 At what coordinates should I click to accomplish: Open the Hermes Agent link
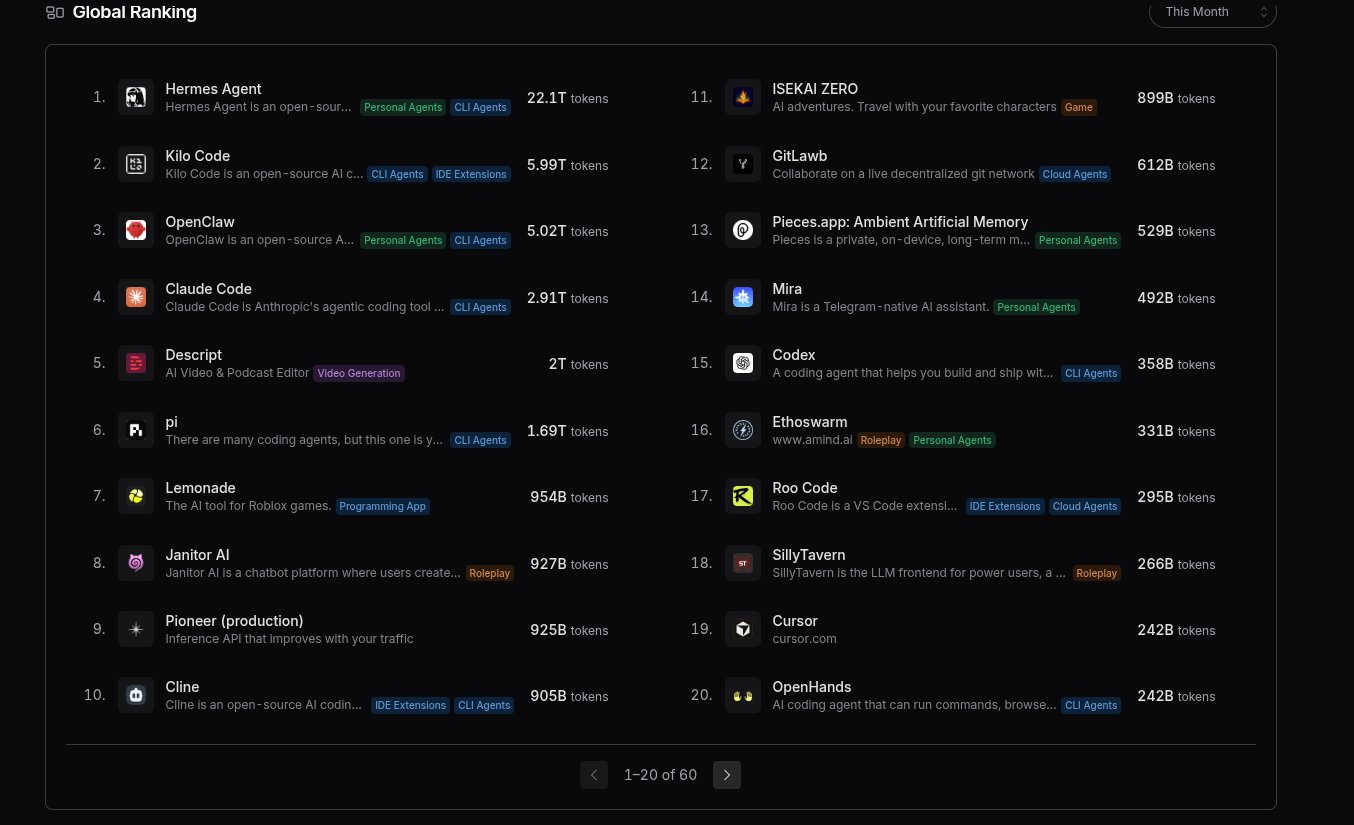coord(213,89)
